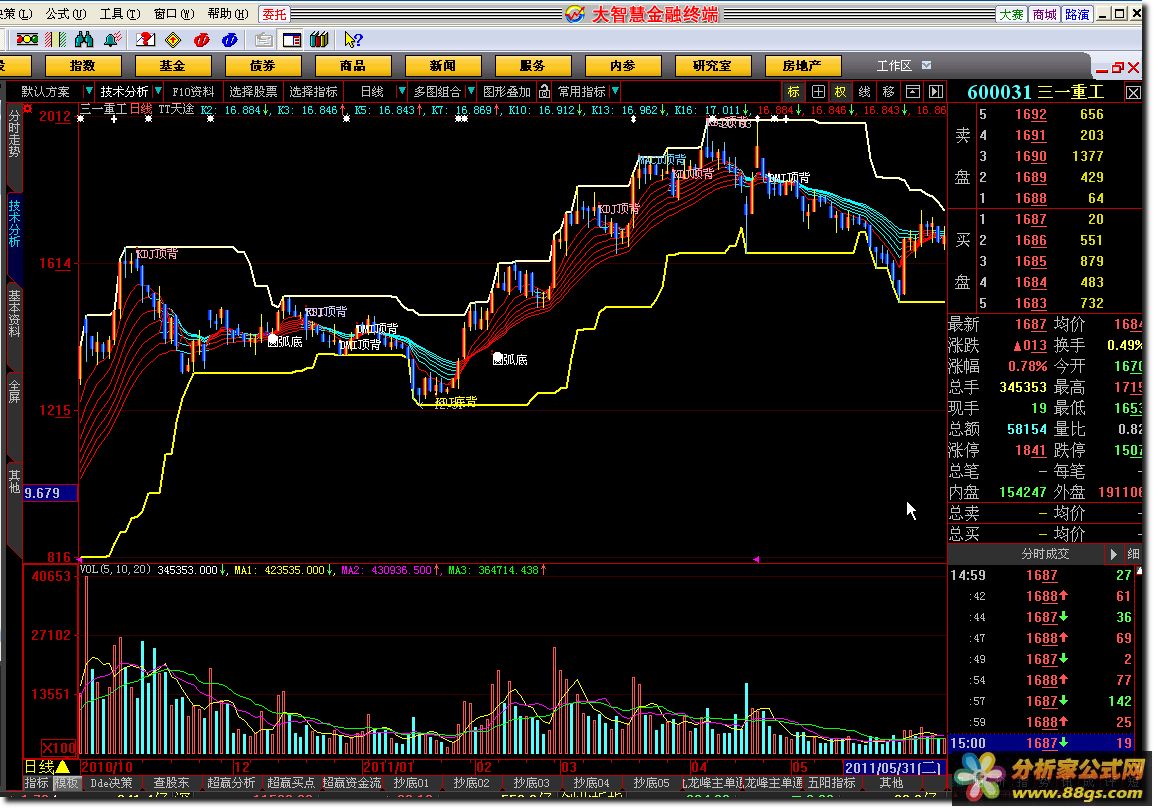The height and width of the screenshot is (808, 1154).
Task: Open the 工作区 workspace dropdown
Action: coord(927,65)
